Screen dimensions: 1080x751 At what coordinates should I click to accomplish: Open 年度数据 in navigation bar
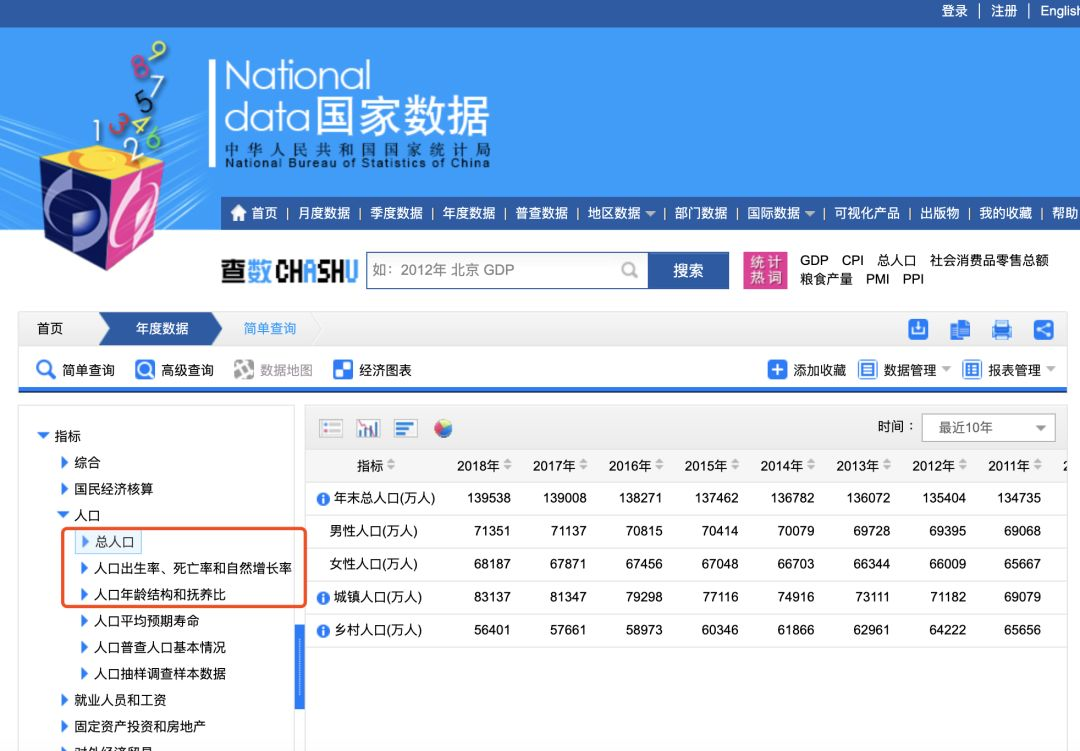[468, 214]
